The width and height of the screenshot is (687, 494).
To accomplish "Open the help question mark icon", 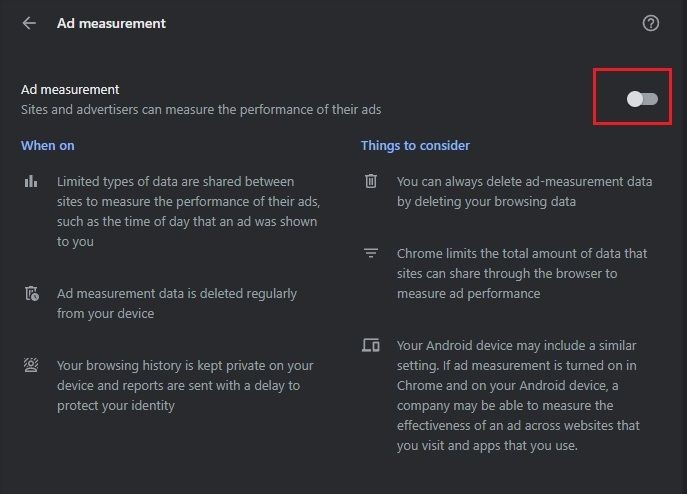I will pos(651,23).
